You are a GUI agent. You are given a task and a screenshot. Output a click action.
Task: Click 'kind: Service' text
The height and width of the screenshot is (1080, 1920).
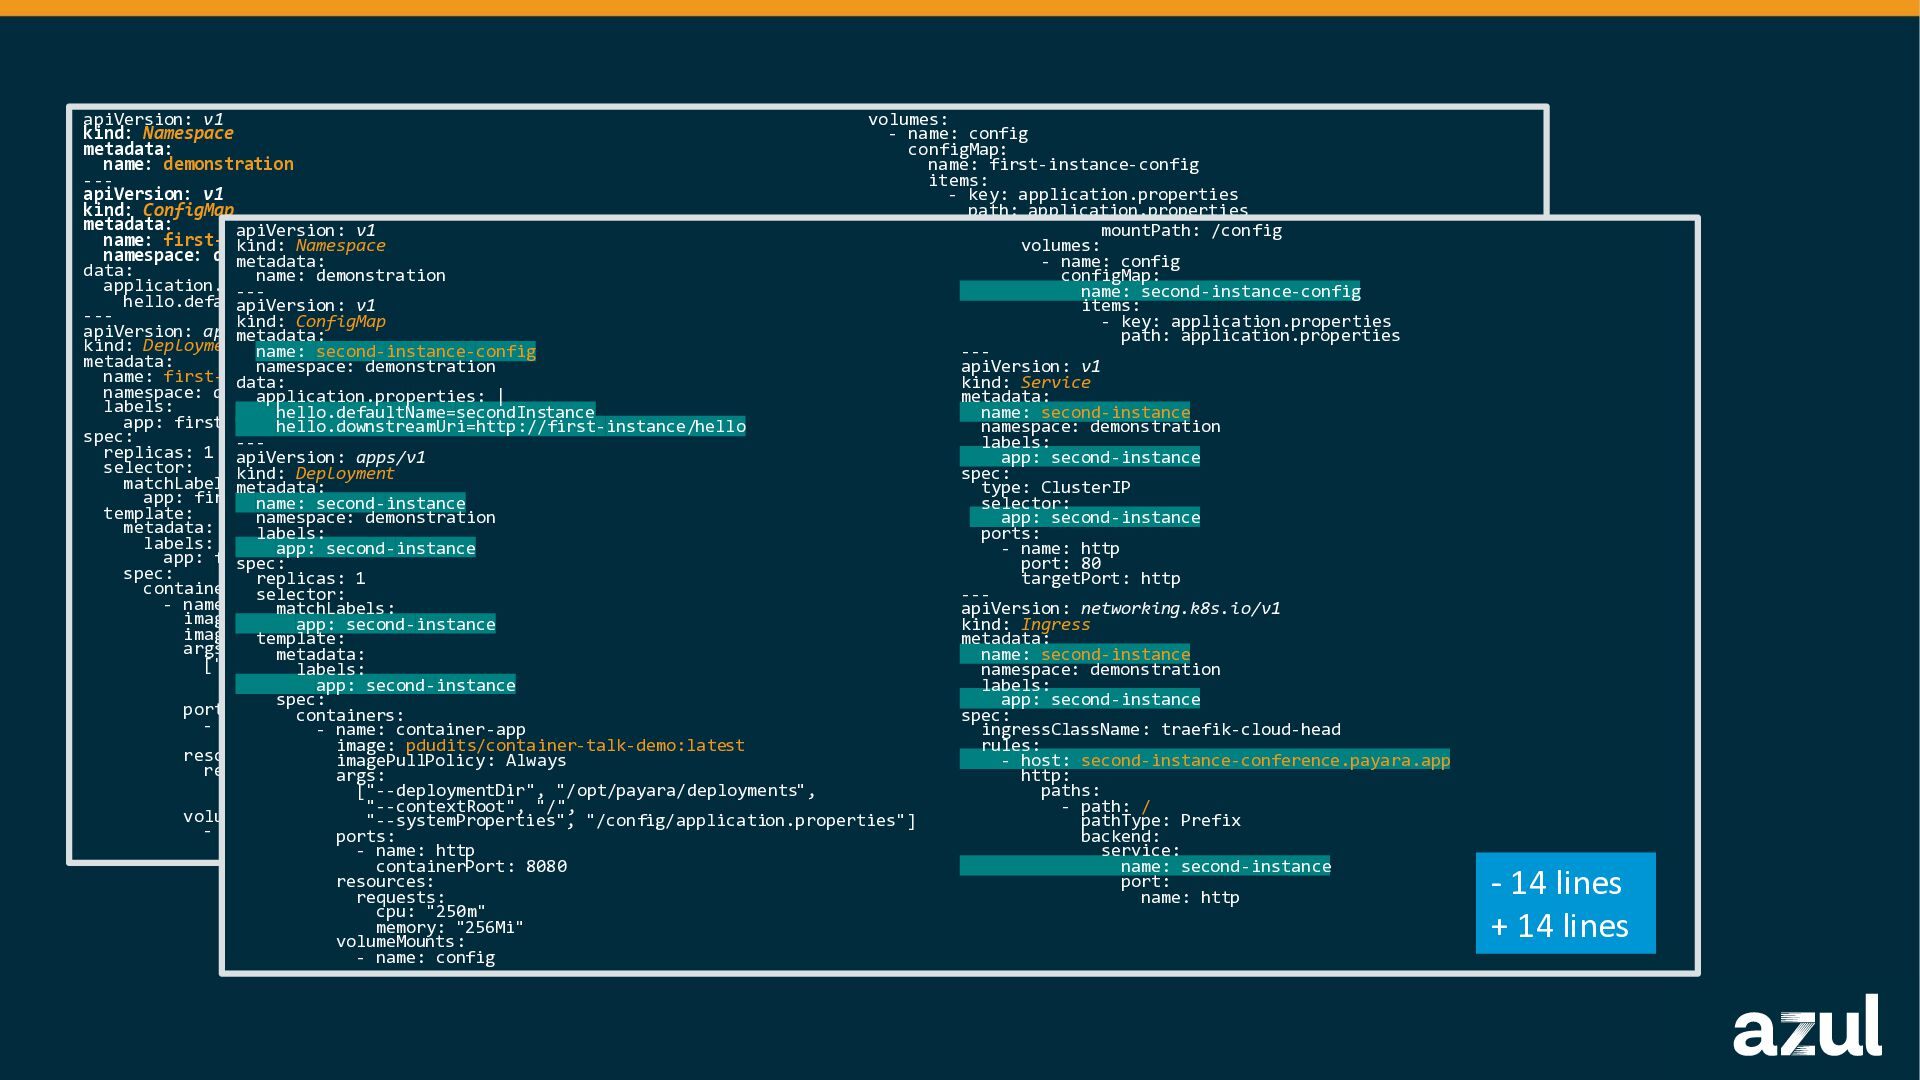point(1025,382)
